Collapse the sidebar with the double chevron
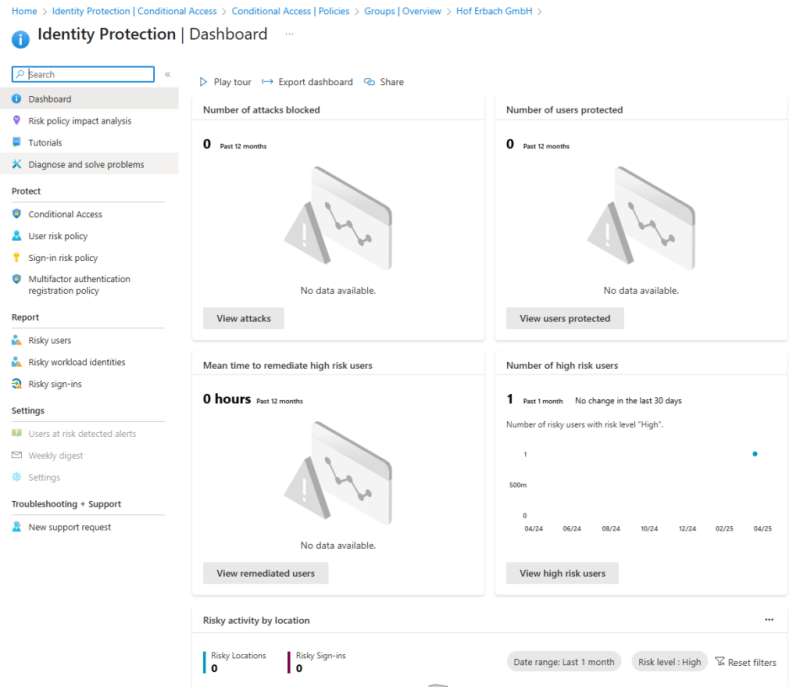This screenshot has height=687, width=800. tap(166, 73)
